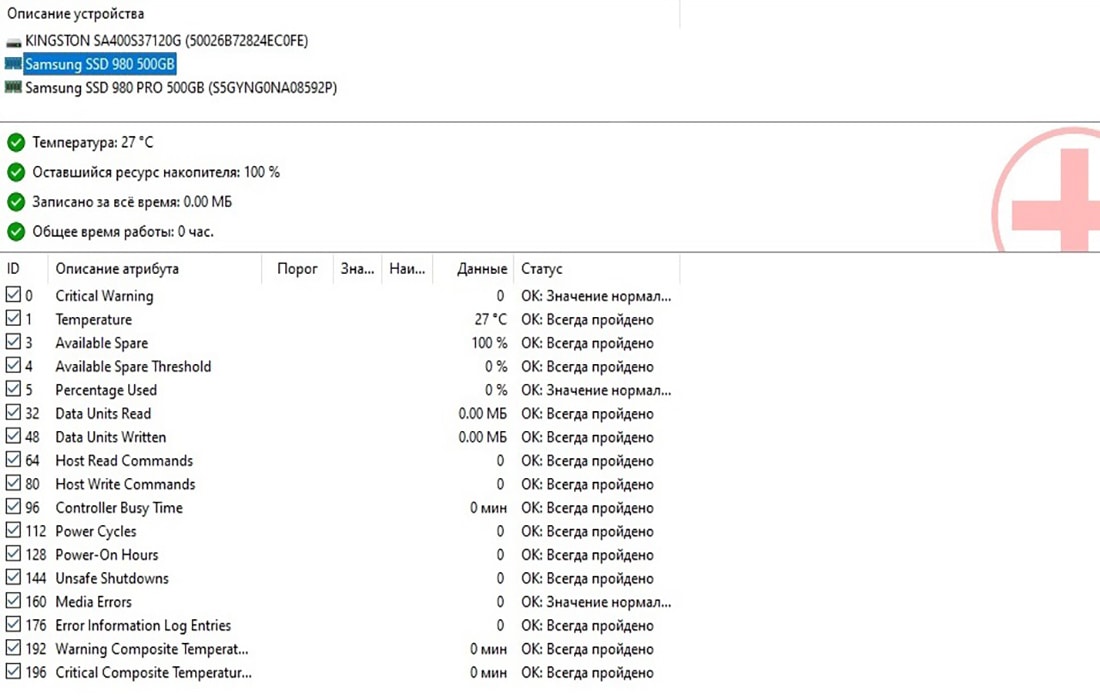
Task: Toggle the Warning Composite Temperature checkbox
Action: click(13, 647)
